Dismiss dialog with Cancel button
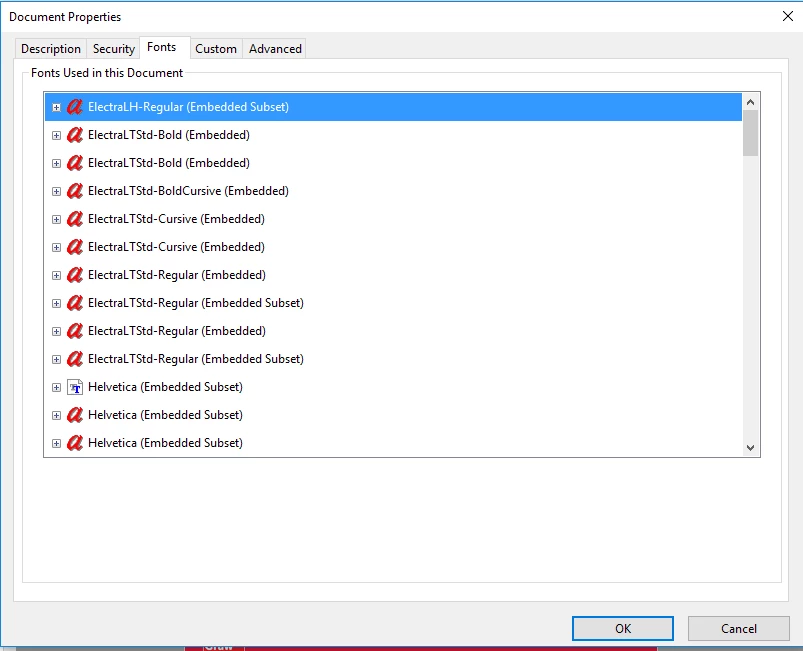The height and width of the screenshot is (651, 803). 738,628
